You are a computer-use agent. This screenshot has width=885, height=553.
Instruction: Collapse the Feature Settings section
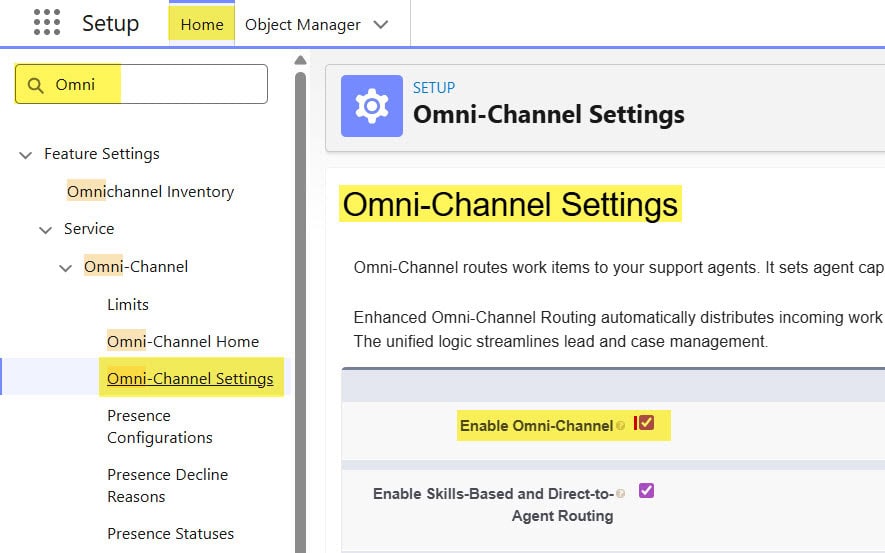click(25, 155)
